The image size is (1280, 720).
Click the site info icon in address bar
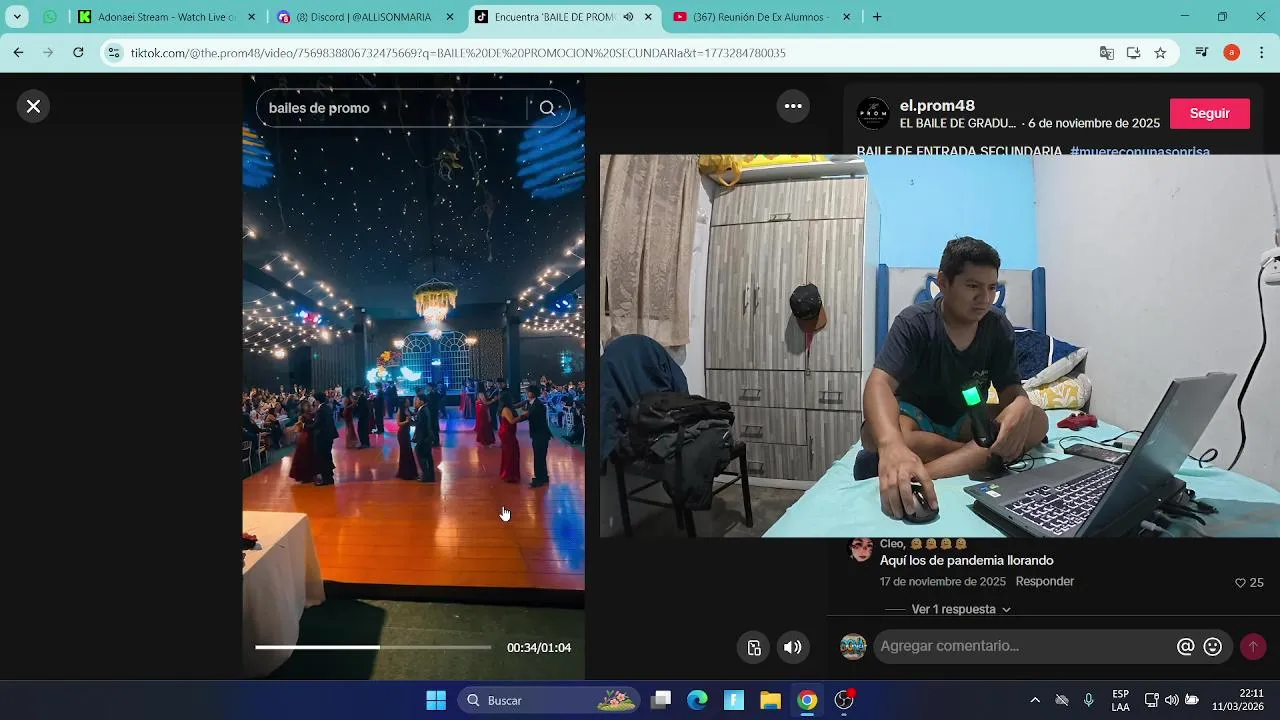(x=114, y=53)
